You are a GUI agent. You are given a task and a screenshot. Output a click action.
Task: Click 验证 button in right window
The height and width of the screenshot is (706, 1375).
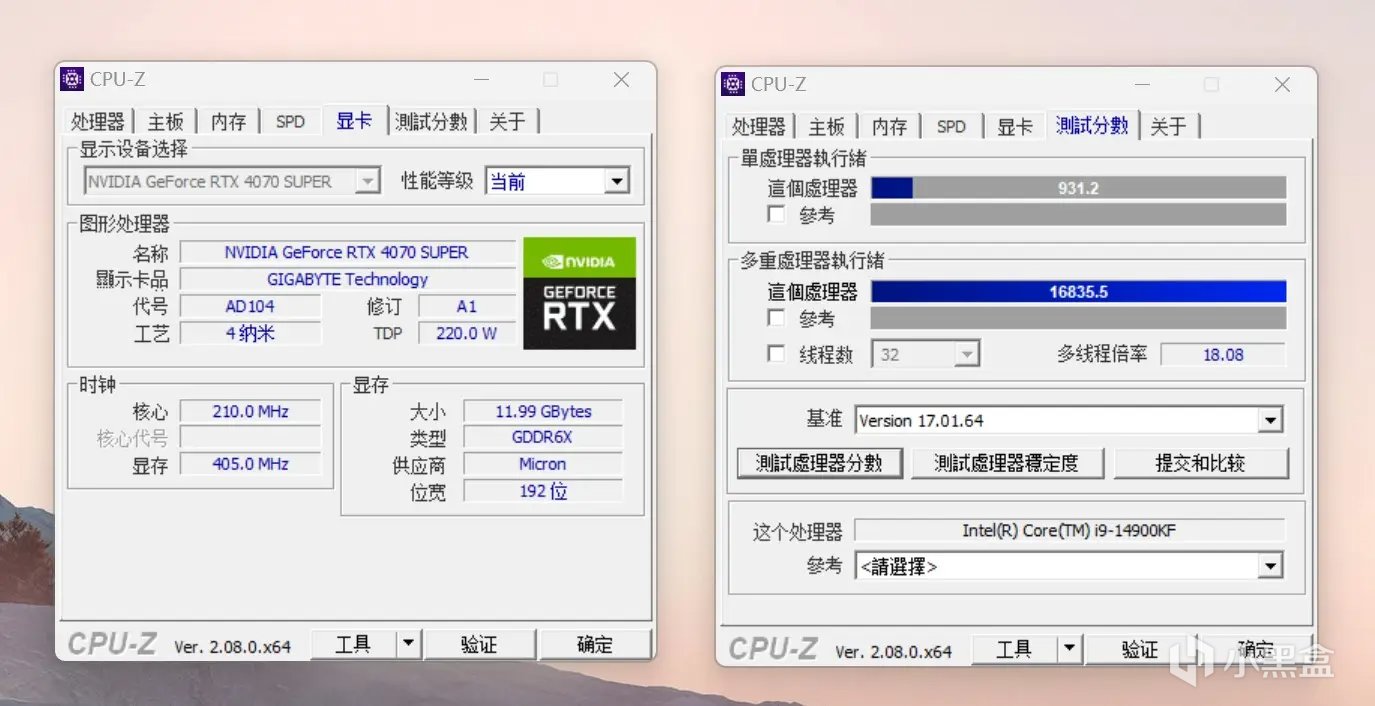tap(1140, 650)
